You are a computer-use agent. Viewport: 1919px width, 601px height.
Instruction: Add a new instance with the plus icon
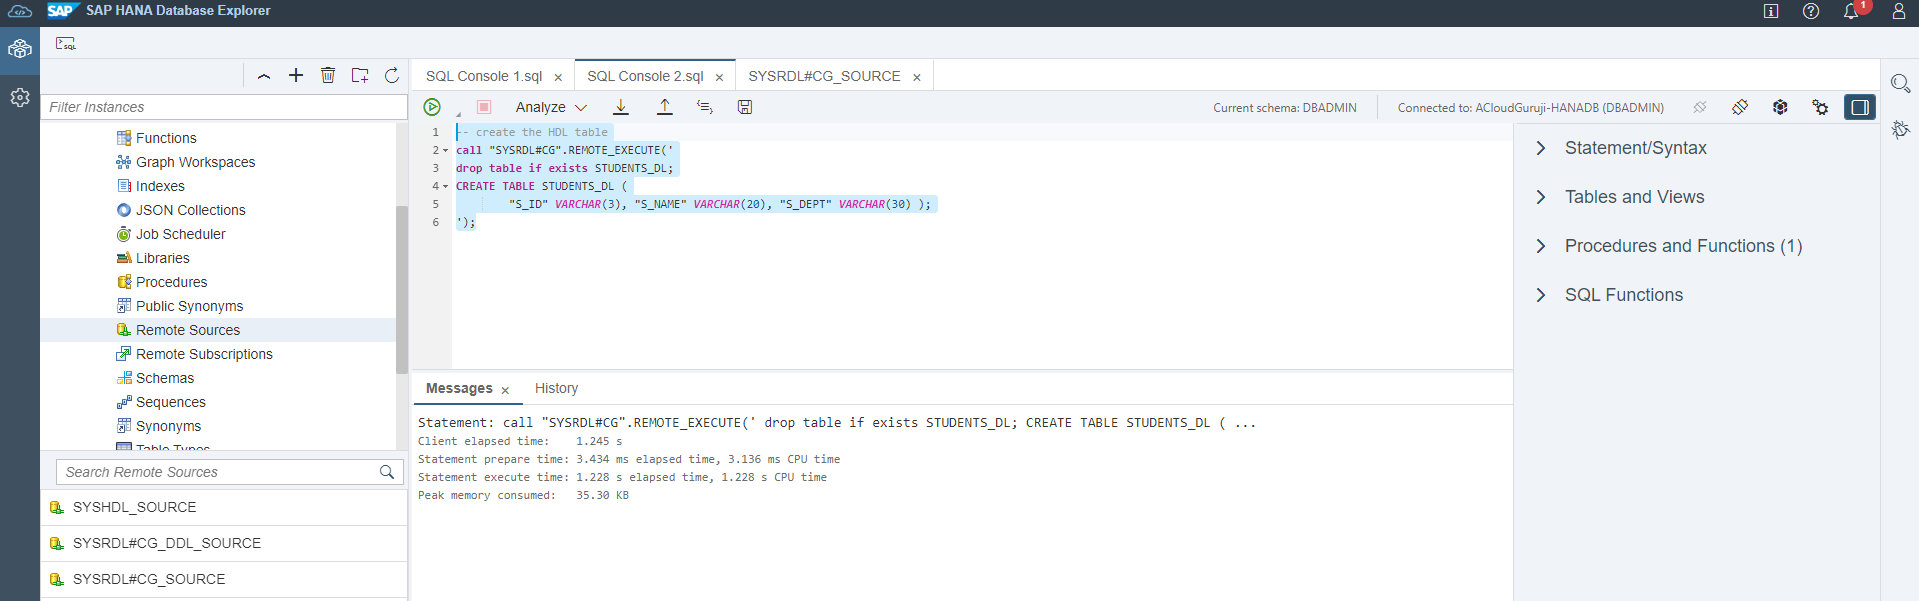pos(296,75)
